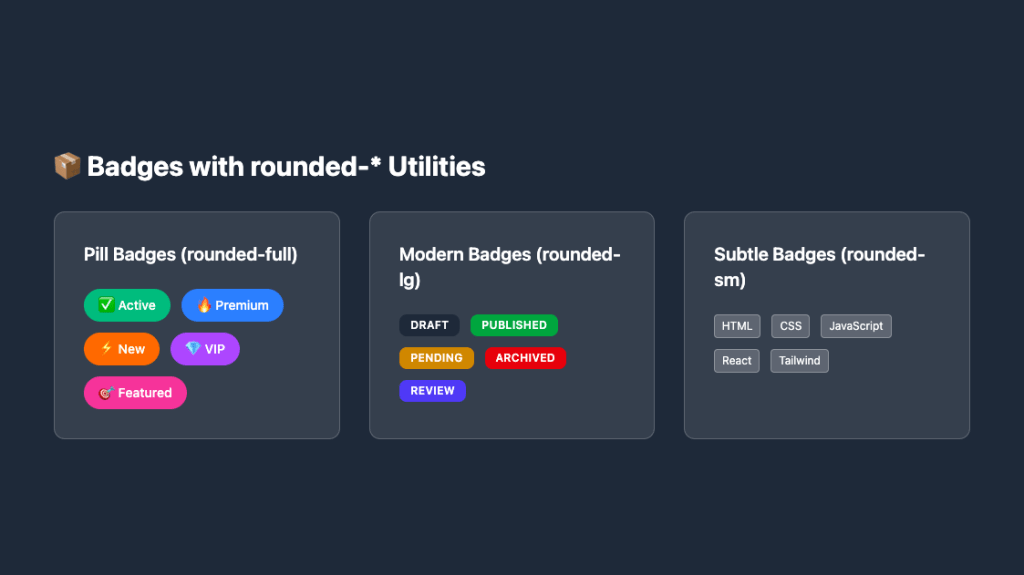Image resolution: width=1024 pixels, height=575 pixels.
Task: Click the orange PENDING badge
Action: (436, 358)
